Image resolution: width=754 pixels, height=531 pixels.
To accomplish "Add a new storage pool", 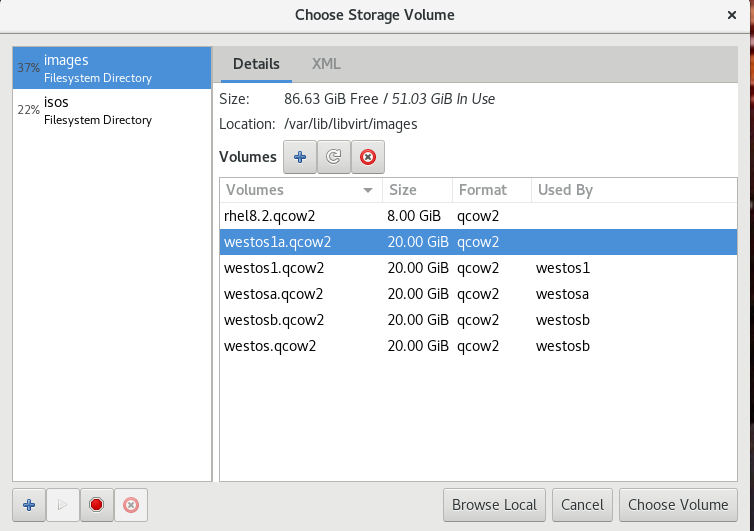I will click(29, 505).
